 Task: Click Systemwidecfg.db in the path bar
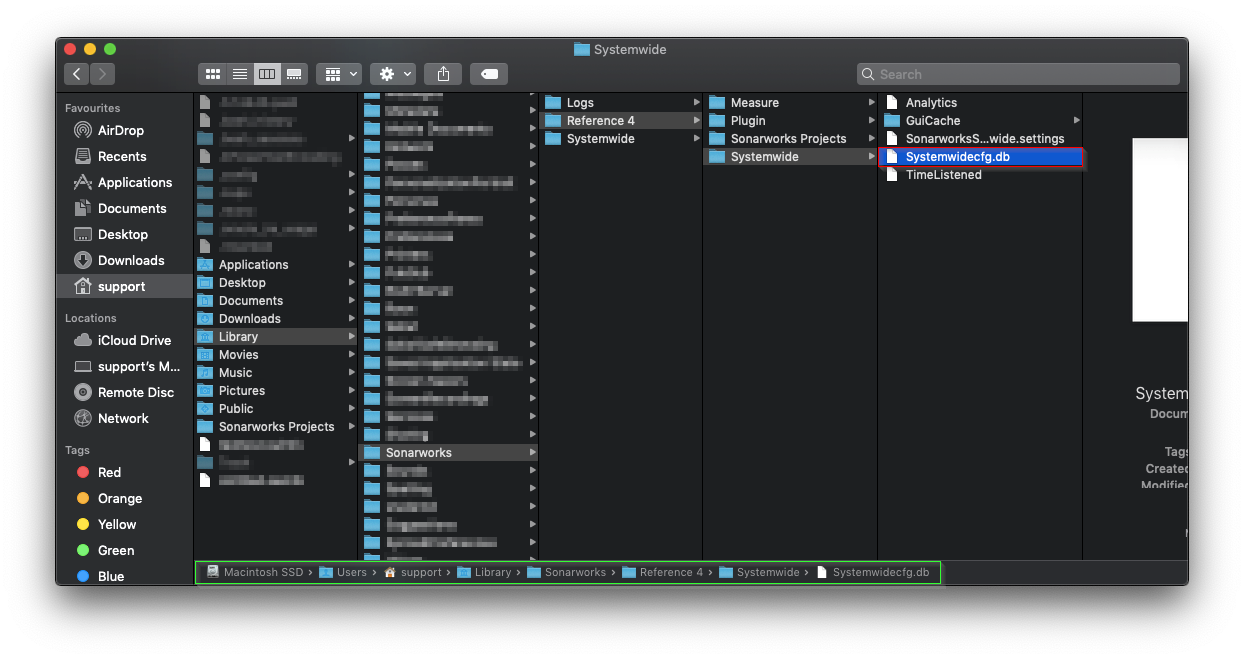[872, 572]
